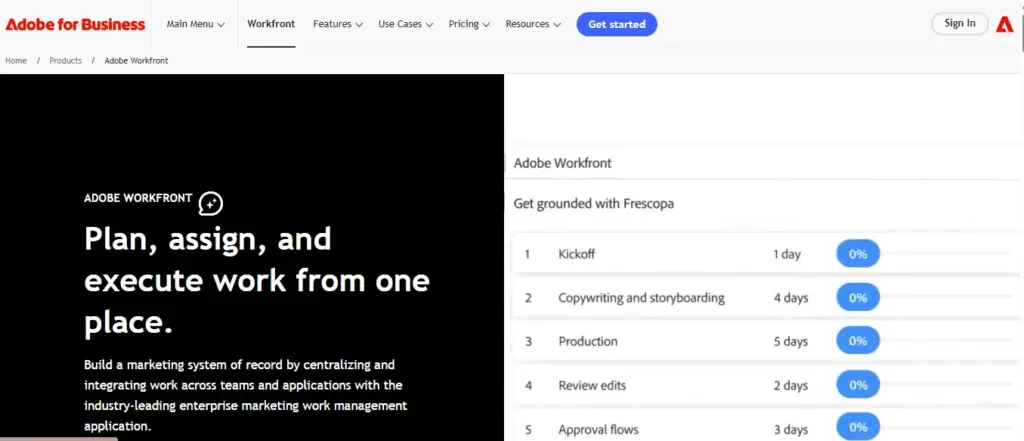Click the Kickoff 0% progress badge
This screenshot has height=441, width=1024.
pyautogui.click(x=857, y=254)
